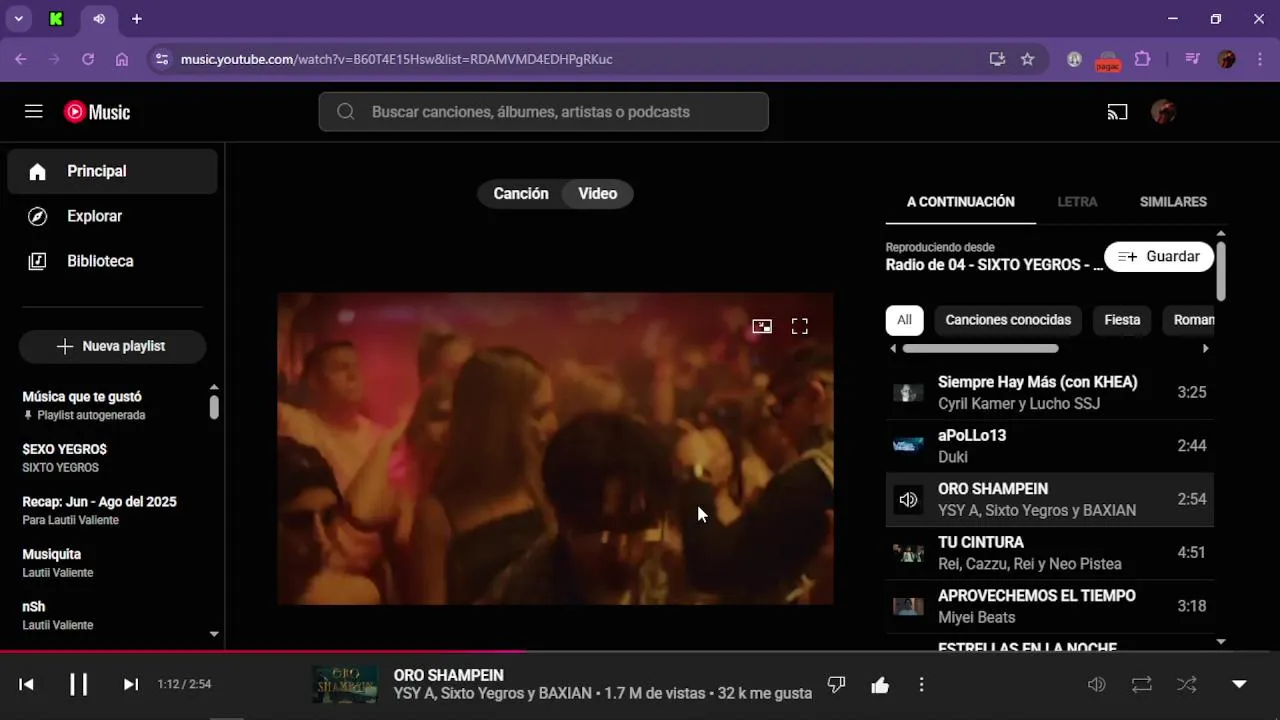Click the TU CINTURA thumbnail
Viewport: 1280px width, 720px height.
click(908, 553)
